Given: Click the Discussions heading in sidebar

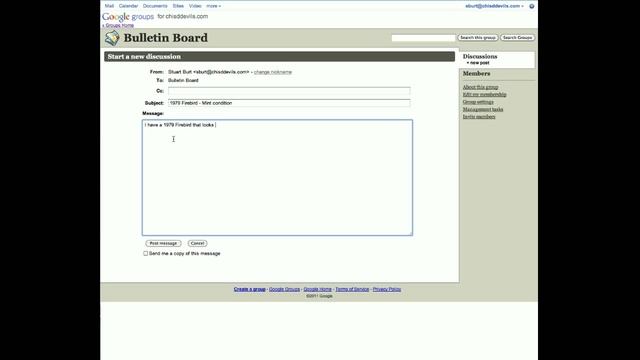Looking at the screenshot, I should point(480,56).
